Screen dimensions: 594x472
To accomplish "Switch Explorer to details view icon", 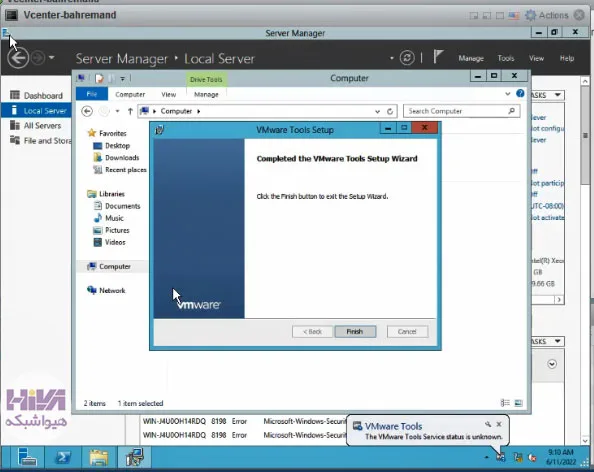I will coord(505,403).
